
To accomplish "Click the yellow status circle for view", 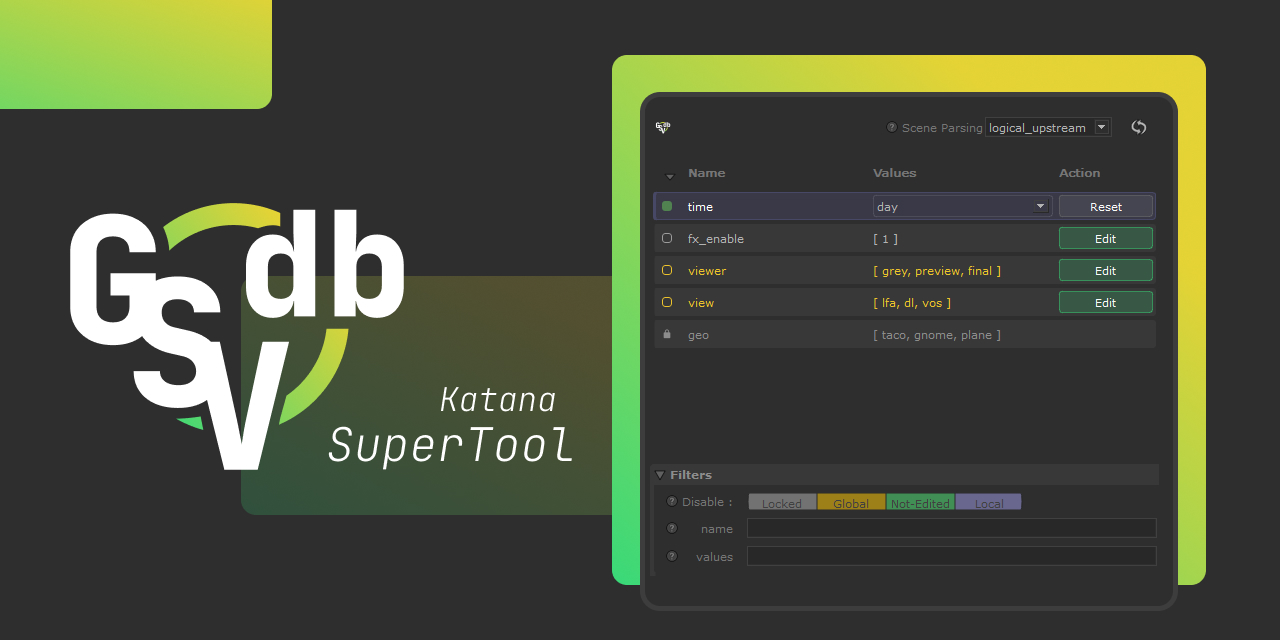I will pos(667,302).
